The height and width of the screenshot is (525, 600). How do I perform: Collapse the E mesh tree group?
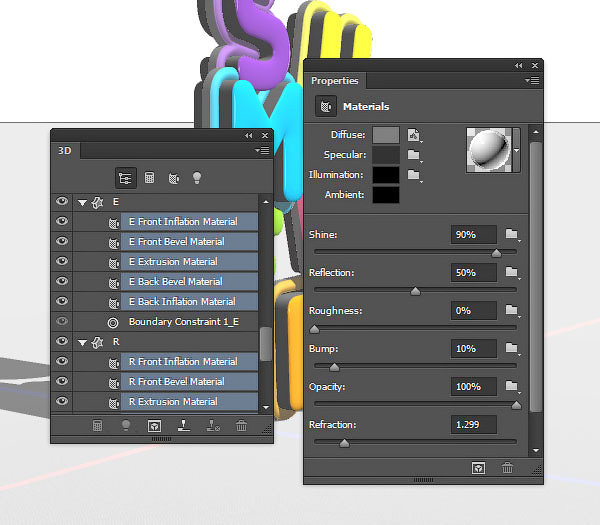(x=82, y=203)
